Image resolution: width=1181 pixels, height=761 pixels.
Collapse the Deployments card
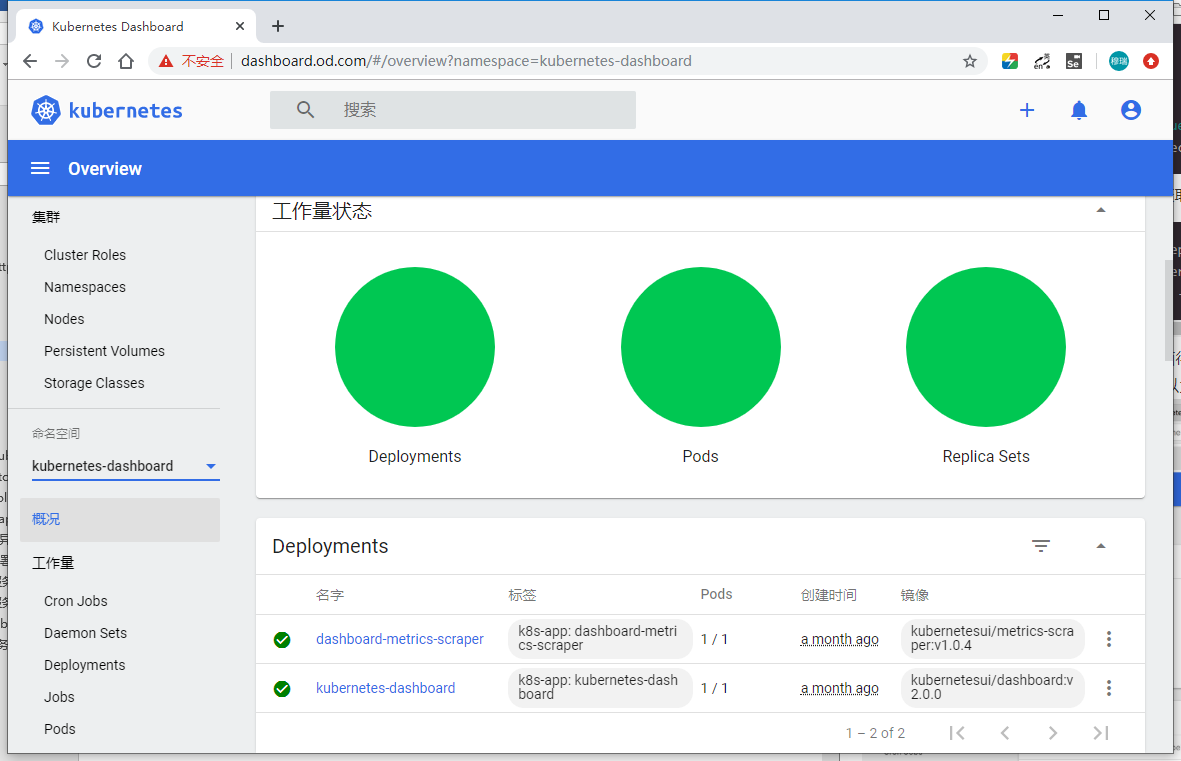pos(1100,546)
